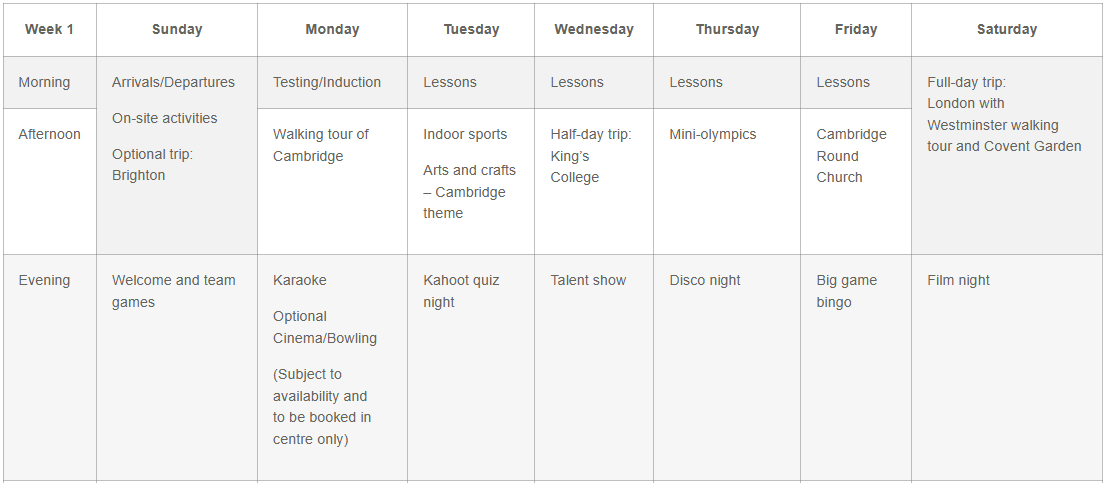The image size is (1105, 483).
Task: Click the Week 1 header cell
Action: click(49, 30)
